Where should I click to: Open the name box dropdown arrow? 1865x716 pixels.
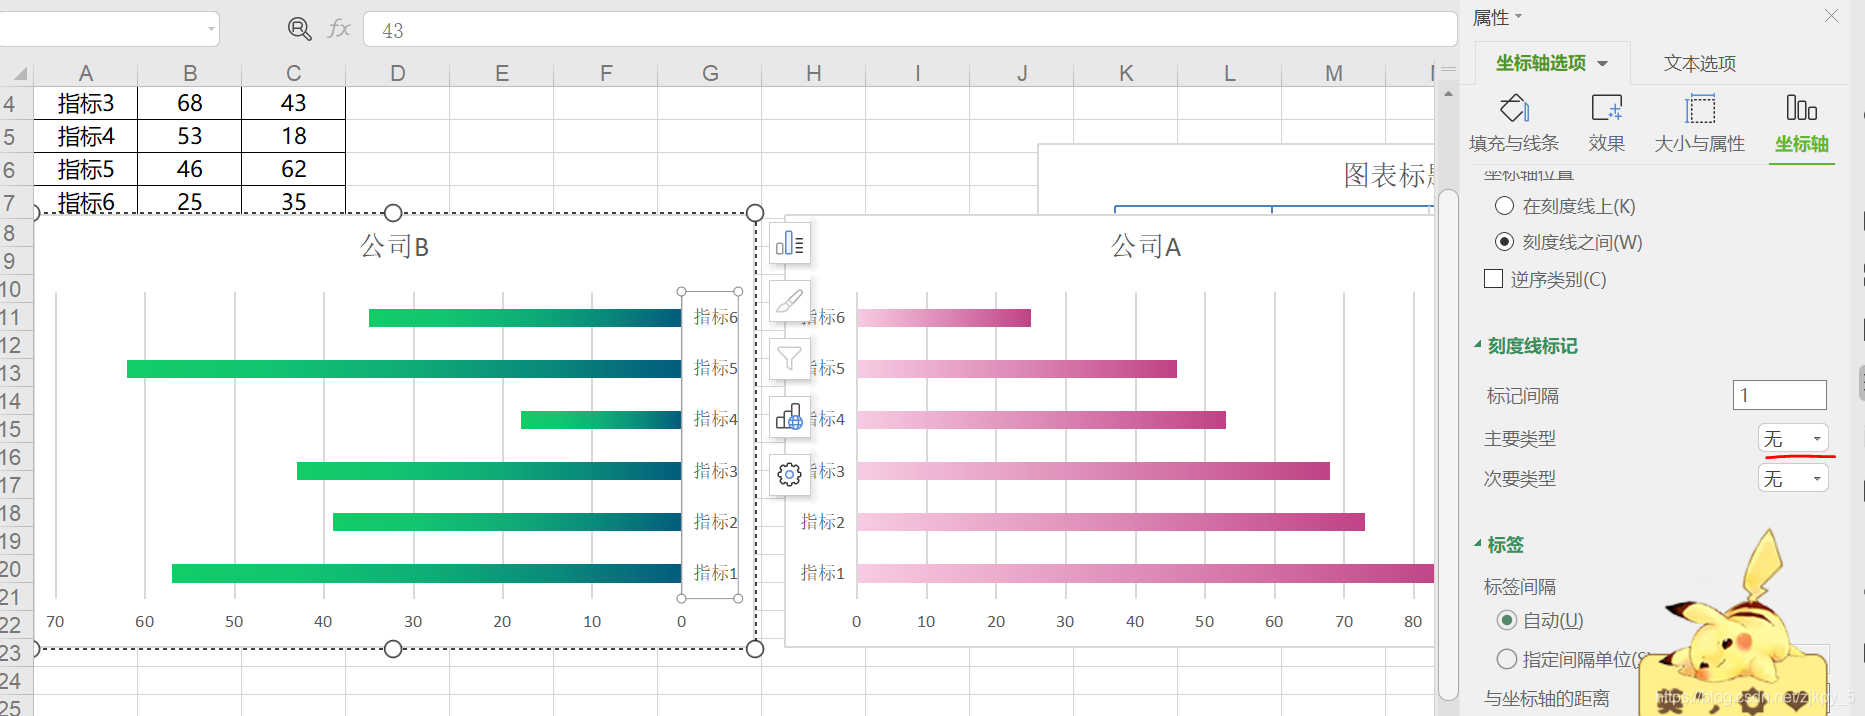[211, 29]
